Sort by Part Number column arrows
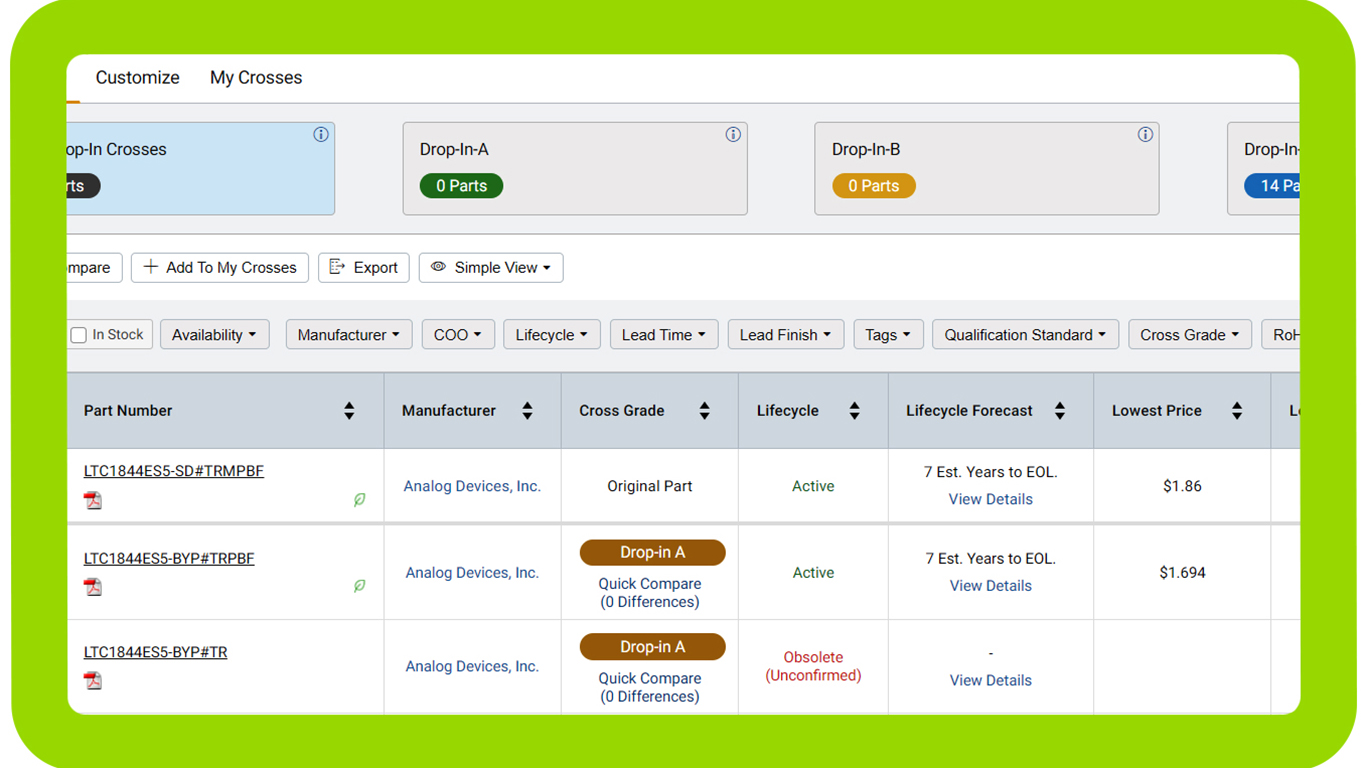 (x=349, y=411)
